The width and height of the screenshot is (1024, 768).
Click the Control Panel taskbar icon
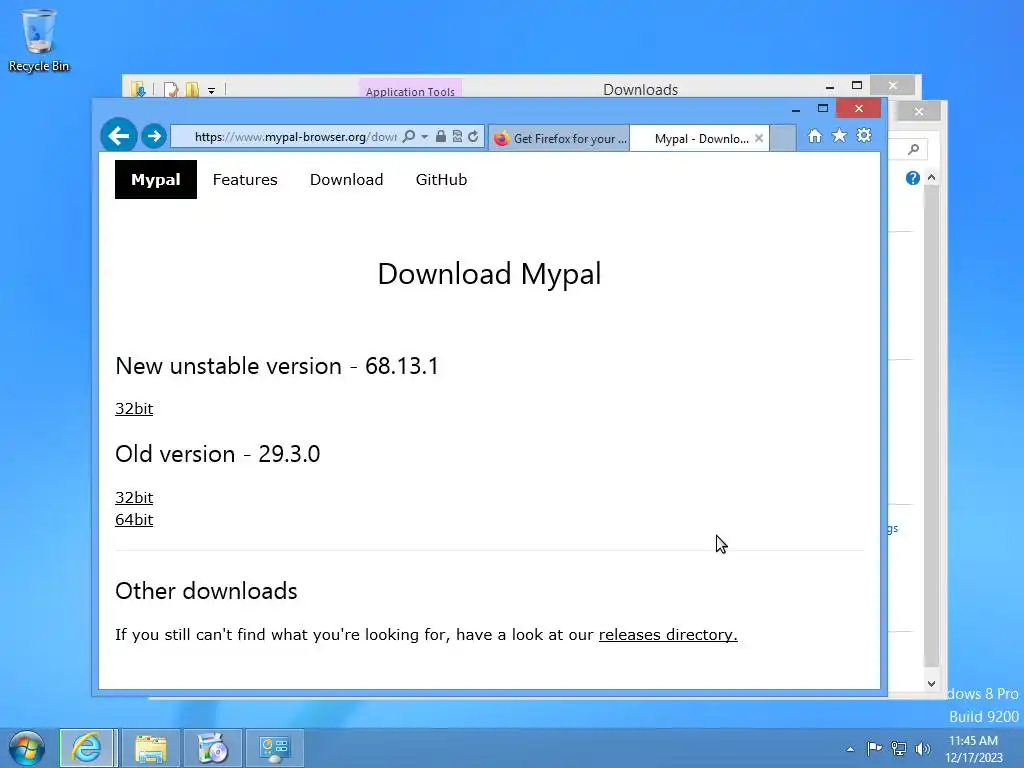(x=274, y=748)
